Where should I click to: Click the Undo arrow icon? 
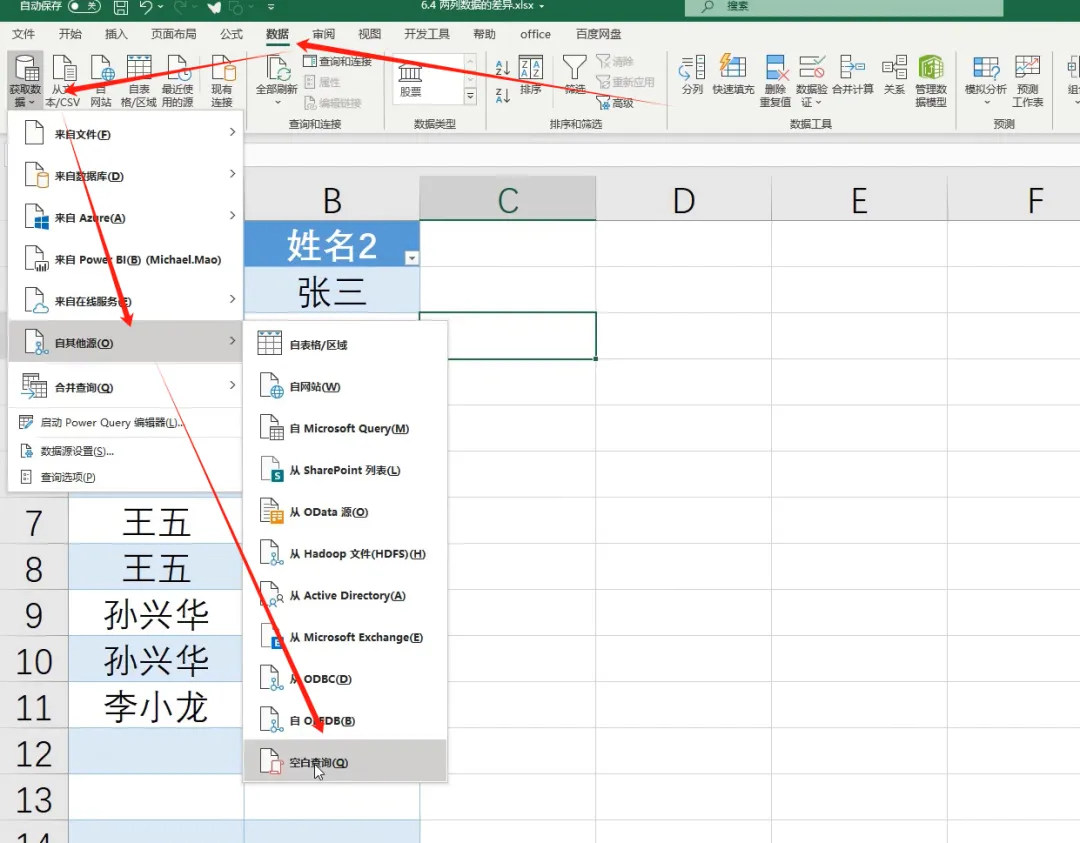(x=145, y=7)
